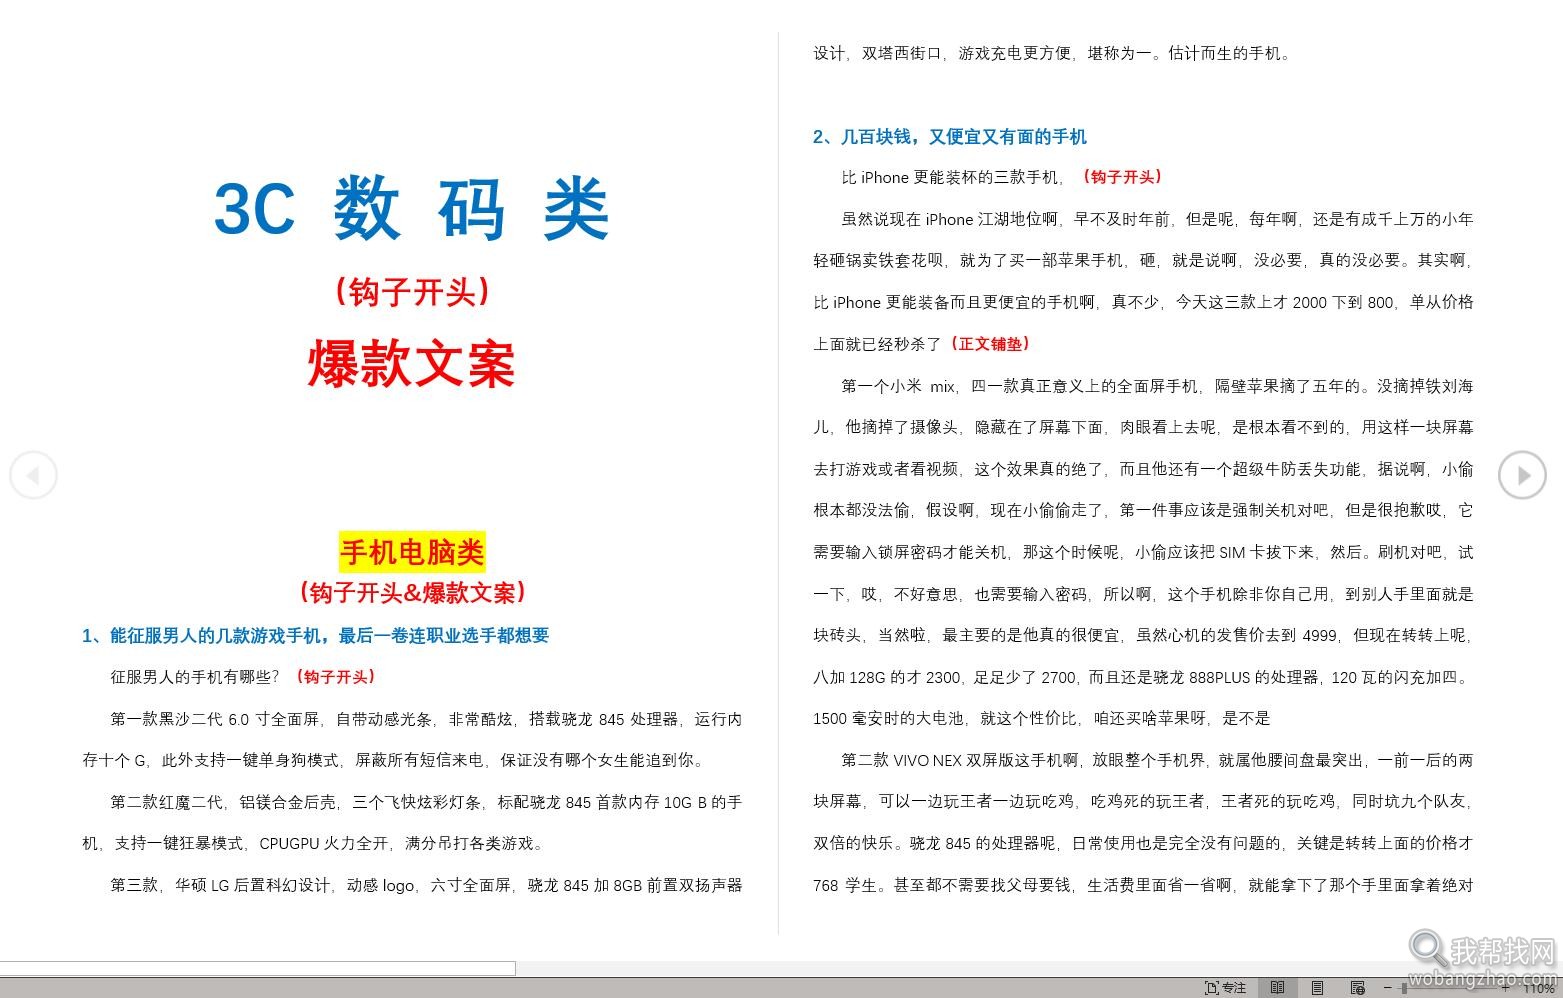The width and height of the screenshot is (1563, 998).
Task: Click the paragraph starting '虽然说现在 iPhone 江湖地位啊'
Action: (1143, 281)
